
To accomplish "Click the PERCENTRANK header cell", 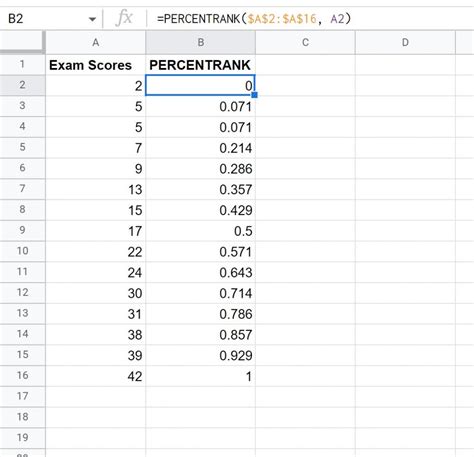I will [x=200, y=65].
